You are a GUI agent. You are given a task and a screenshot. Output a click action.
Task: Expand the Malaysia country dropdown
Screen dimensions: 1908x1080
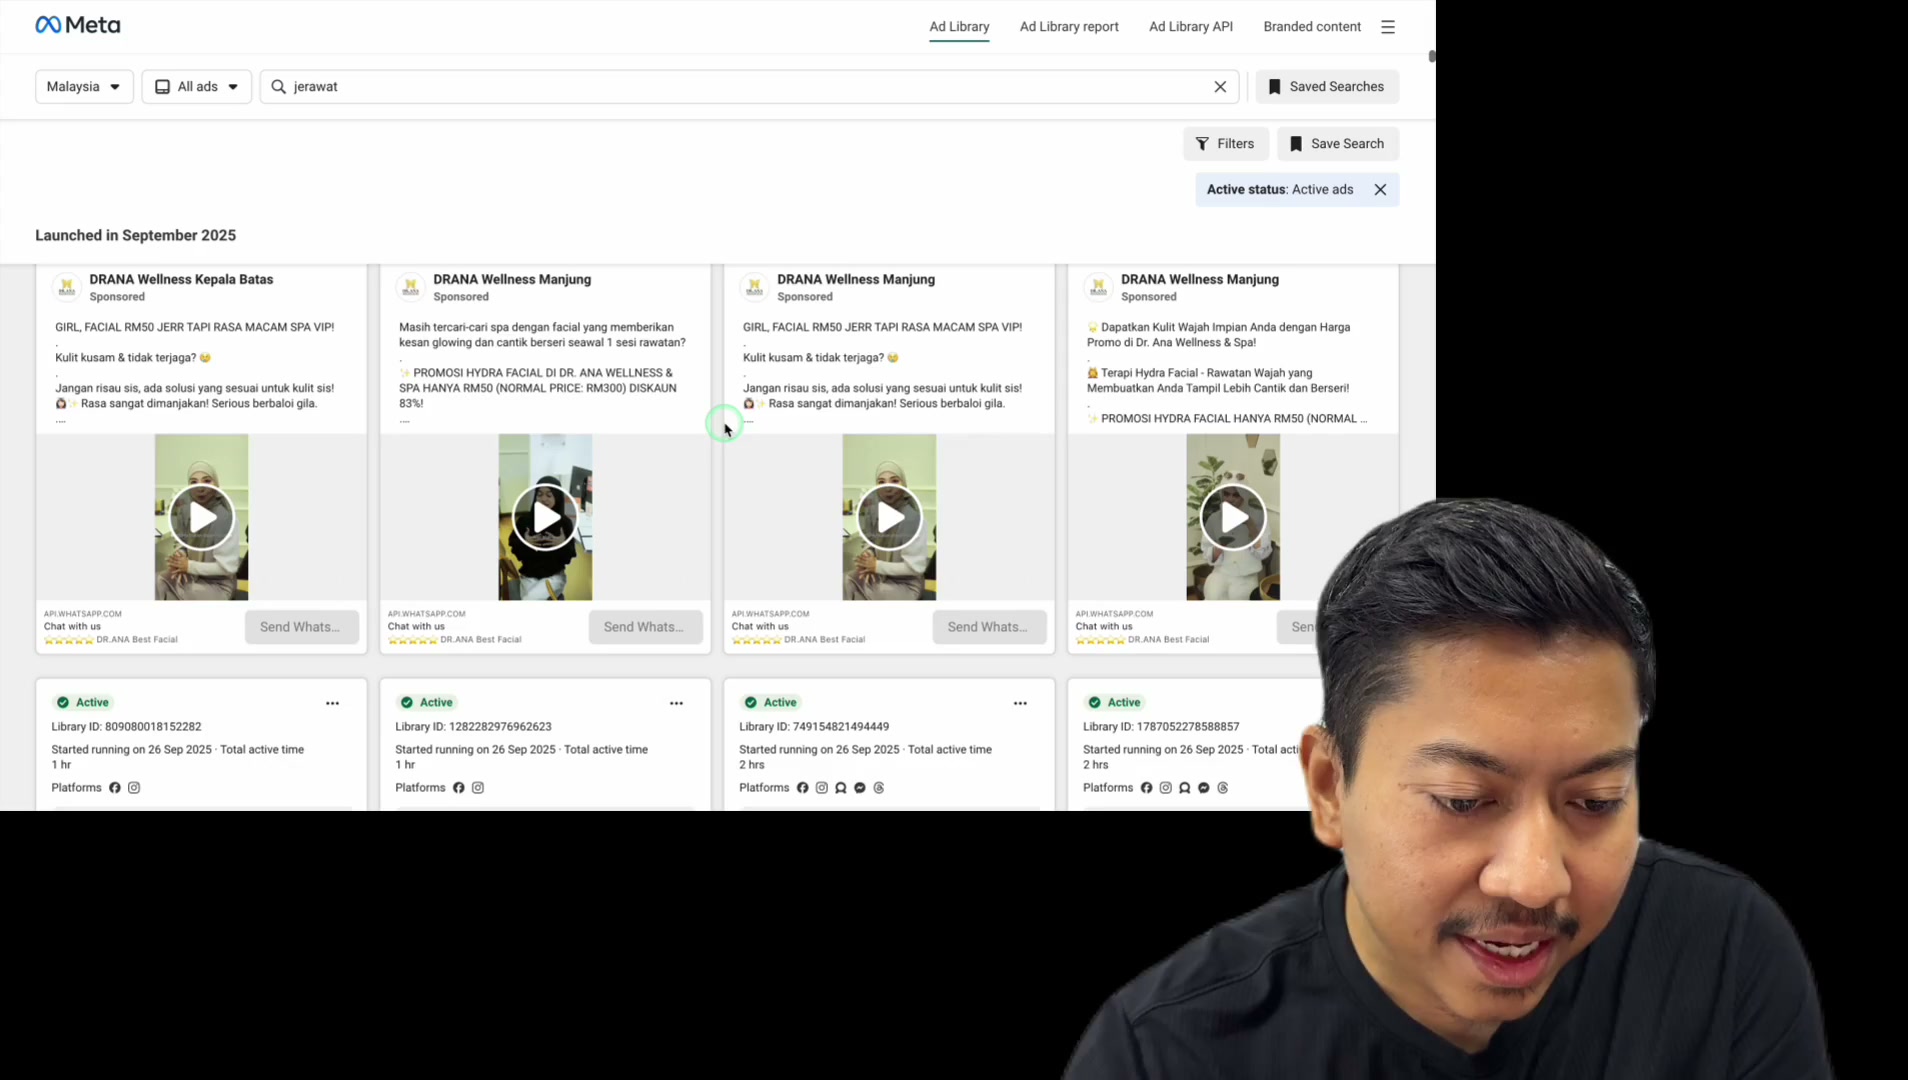[84, 87]
